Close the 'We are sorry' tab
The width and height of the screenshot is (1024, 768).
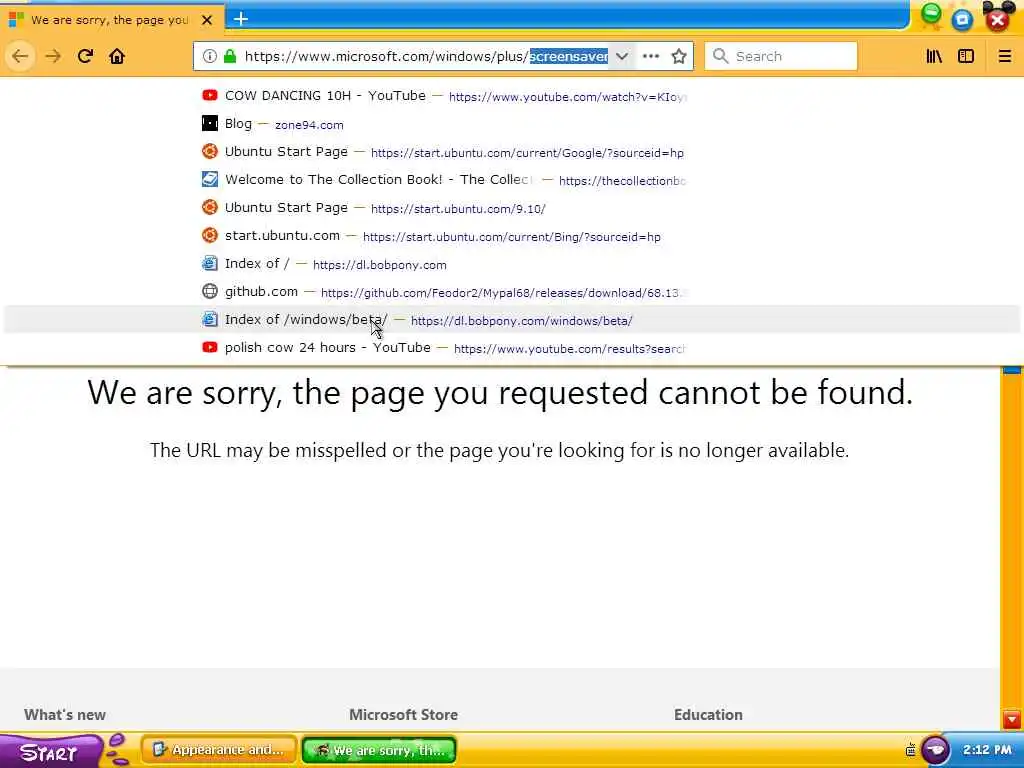(207, 20)
